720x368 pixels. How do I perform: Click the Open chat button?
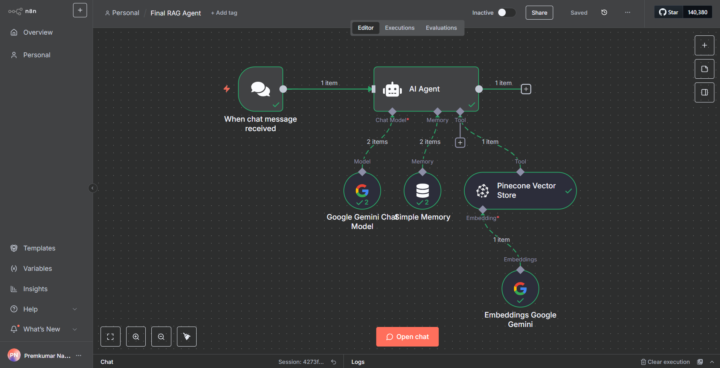(x=407, y=337)
